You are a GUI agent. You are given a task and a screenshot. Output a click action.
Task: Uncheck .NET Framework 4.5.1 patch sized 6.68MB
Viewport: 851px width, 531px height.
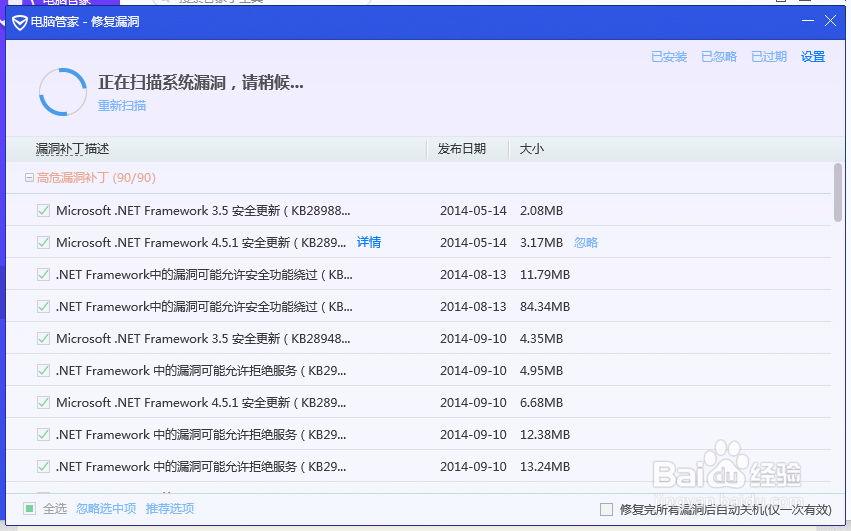coord(43,403)
